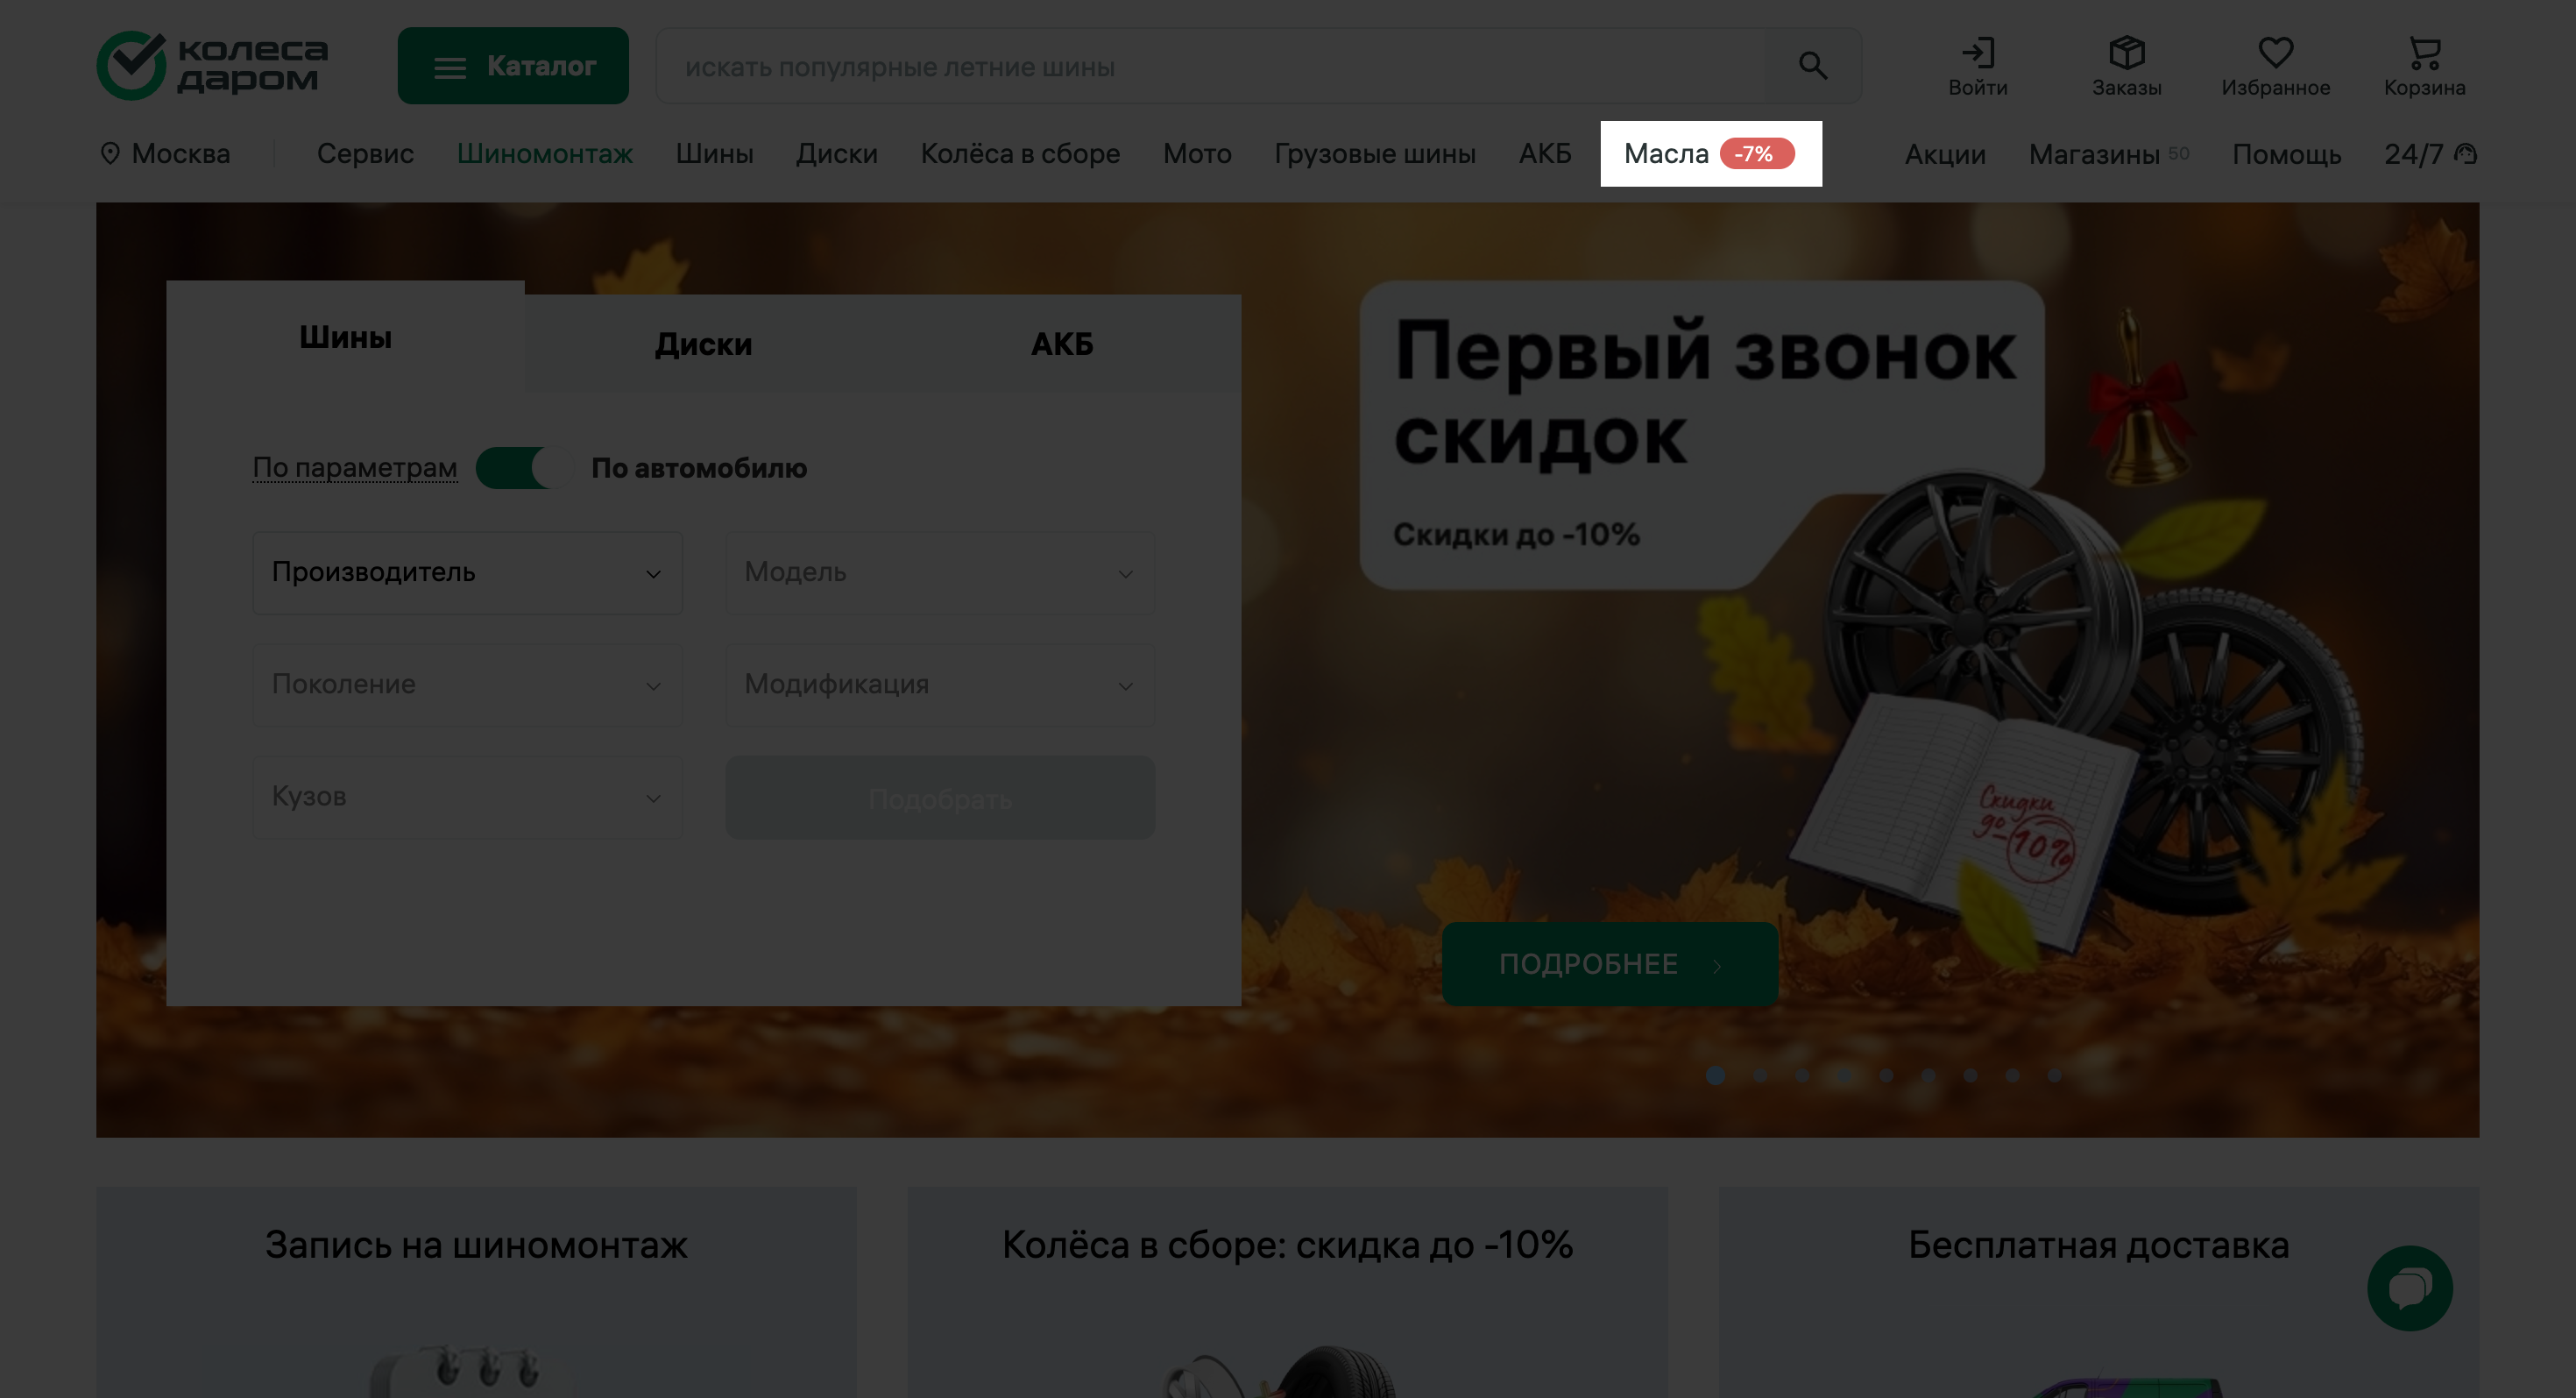Image resolution: width=2576 pixels, height=1398 pixels.
Task: Click the 24/7 headset support icon
Action: tap(2466, 154)
